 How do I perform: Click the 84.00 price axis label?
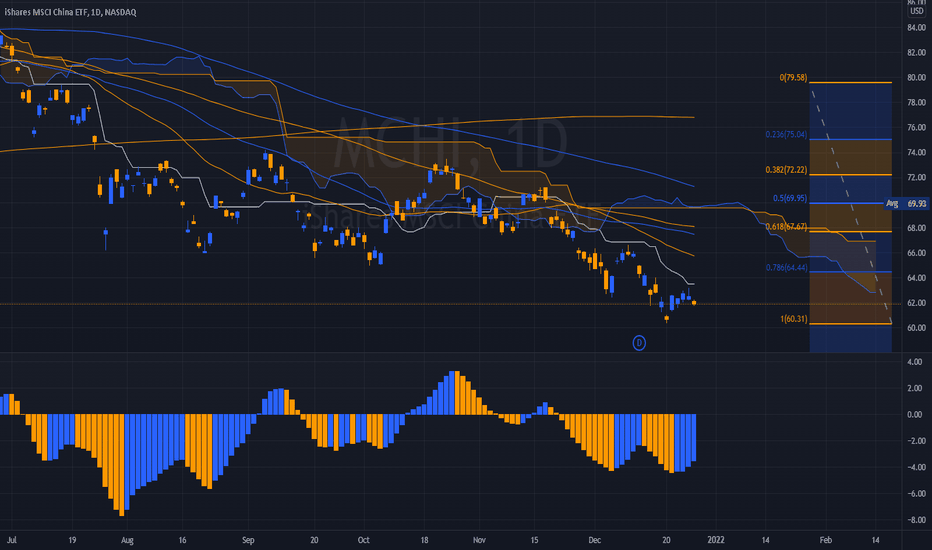click(x=917, y=27)
